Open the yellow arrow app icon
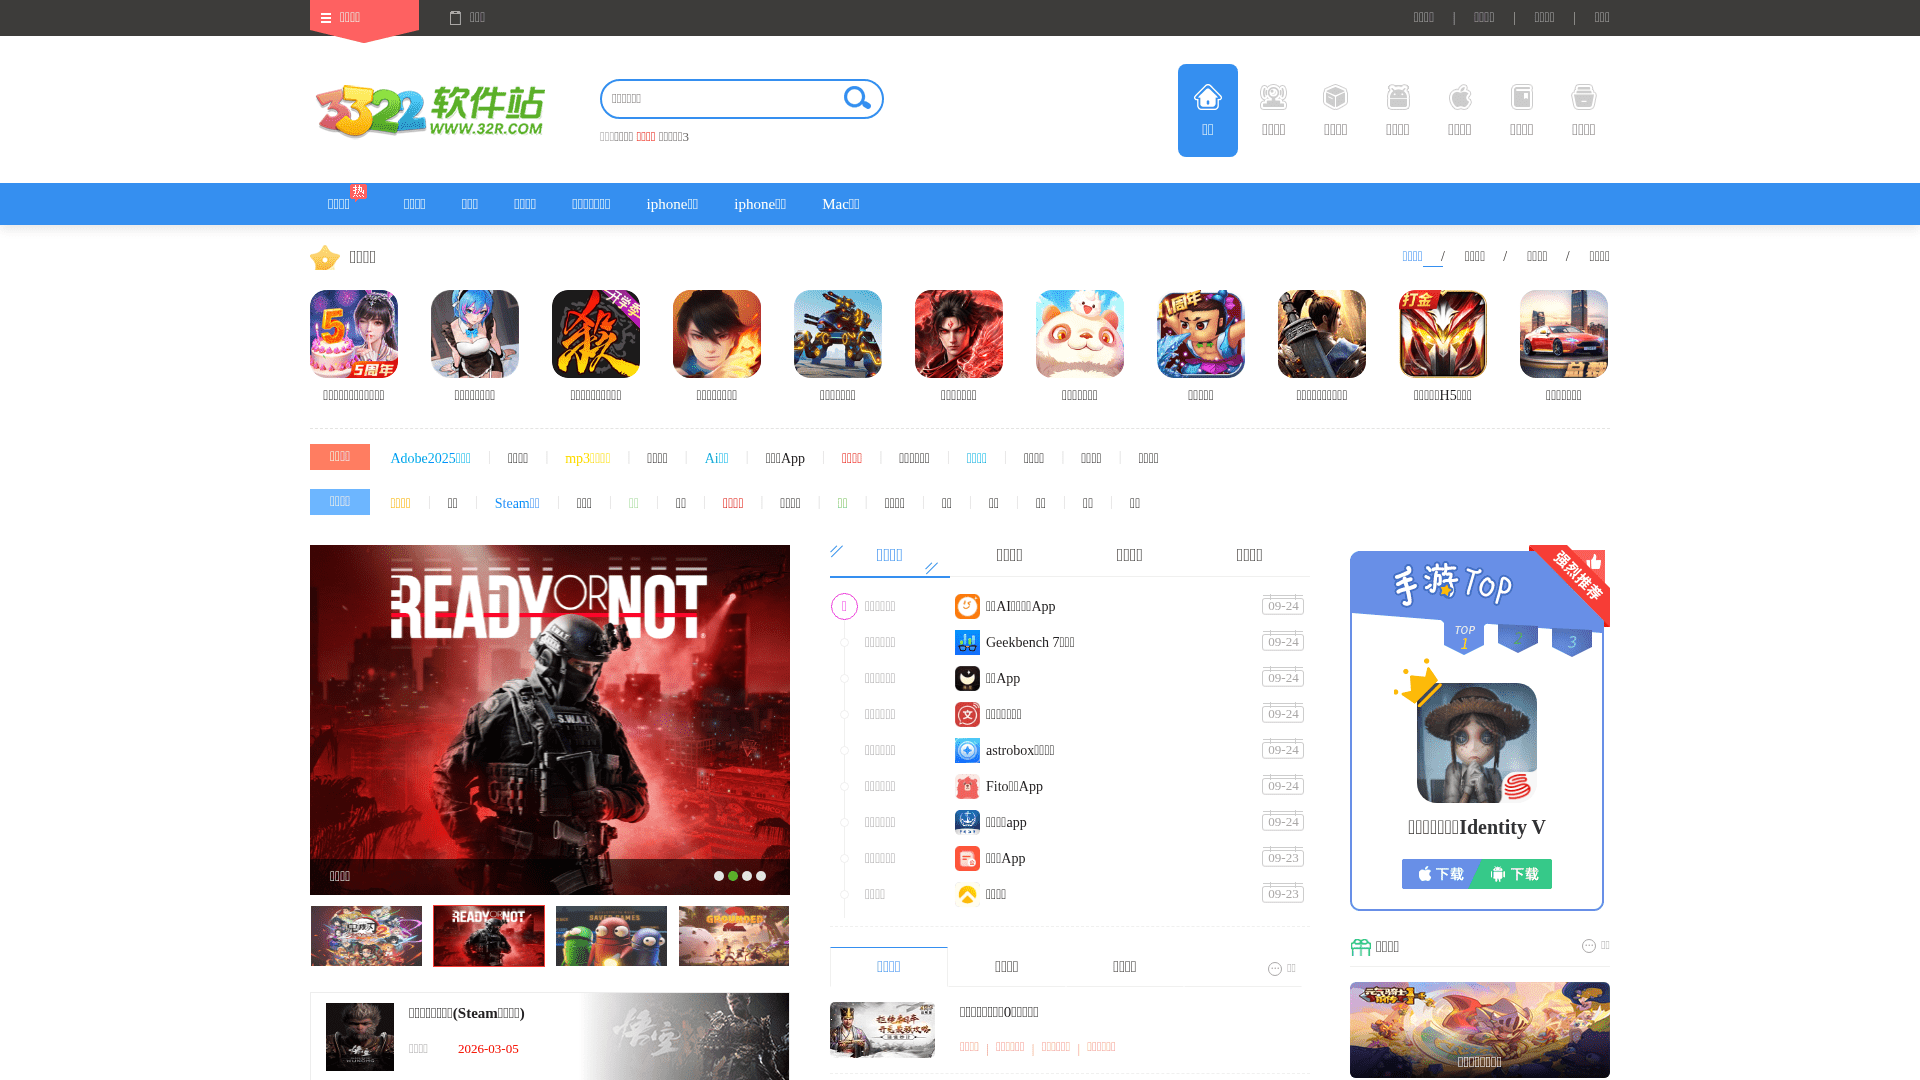Screen dimensions: 1920x1080 click(967, 894)
